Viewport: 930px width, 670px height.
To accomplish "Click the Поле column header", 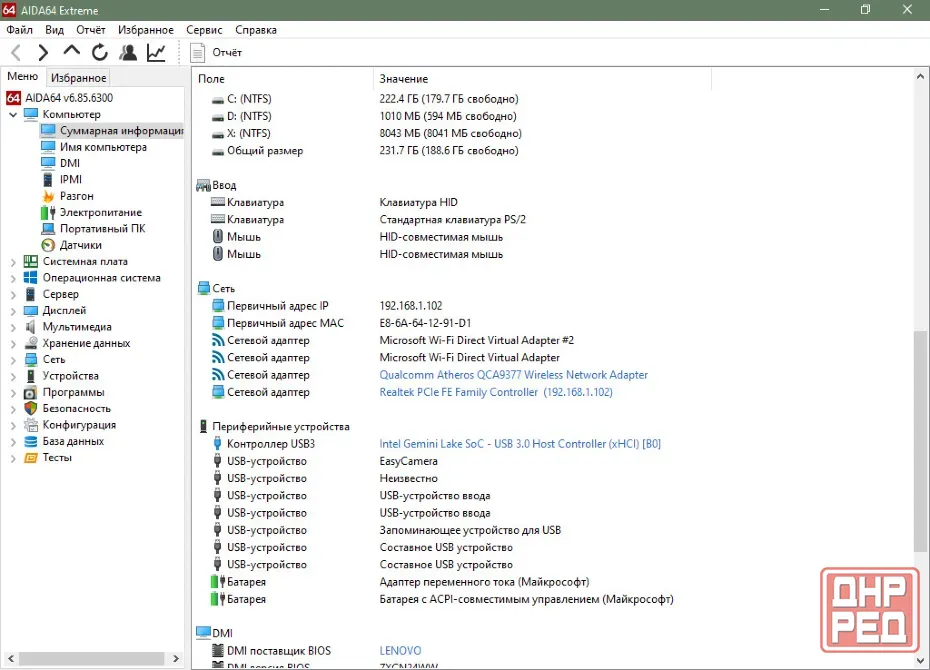I will point(283,79).
